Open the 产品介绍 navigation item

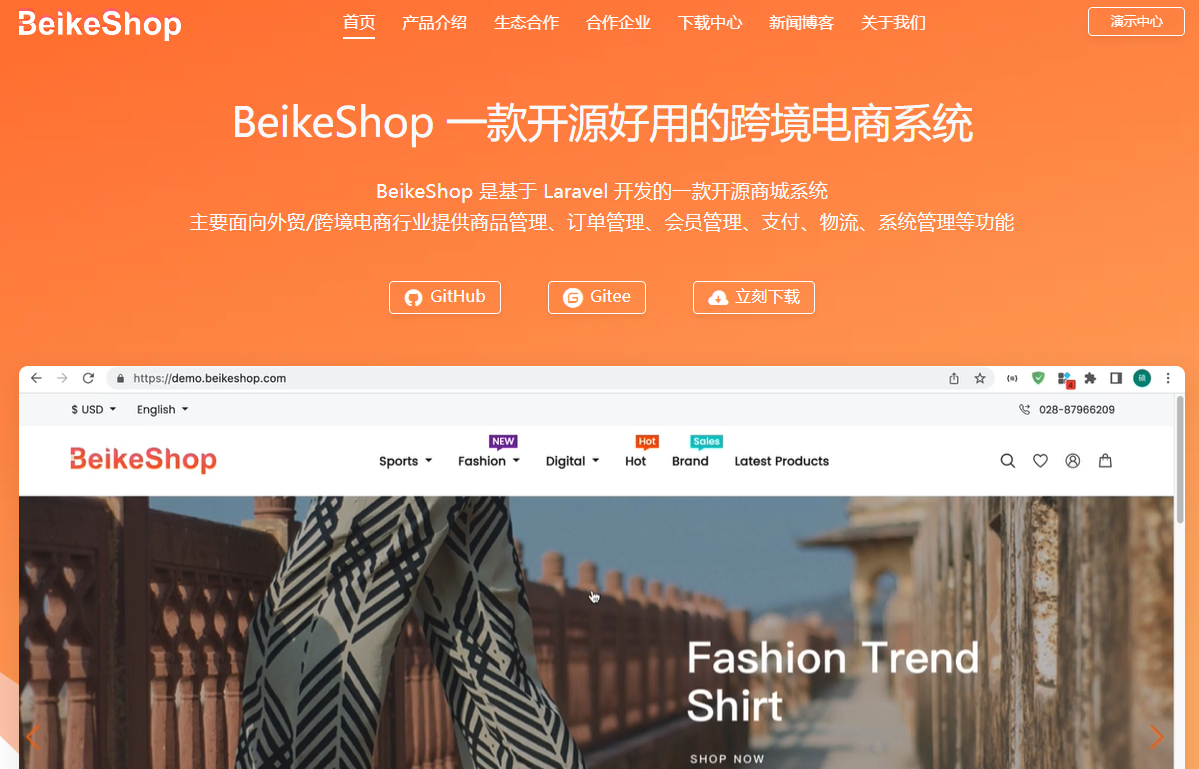coord(434,23)
